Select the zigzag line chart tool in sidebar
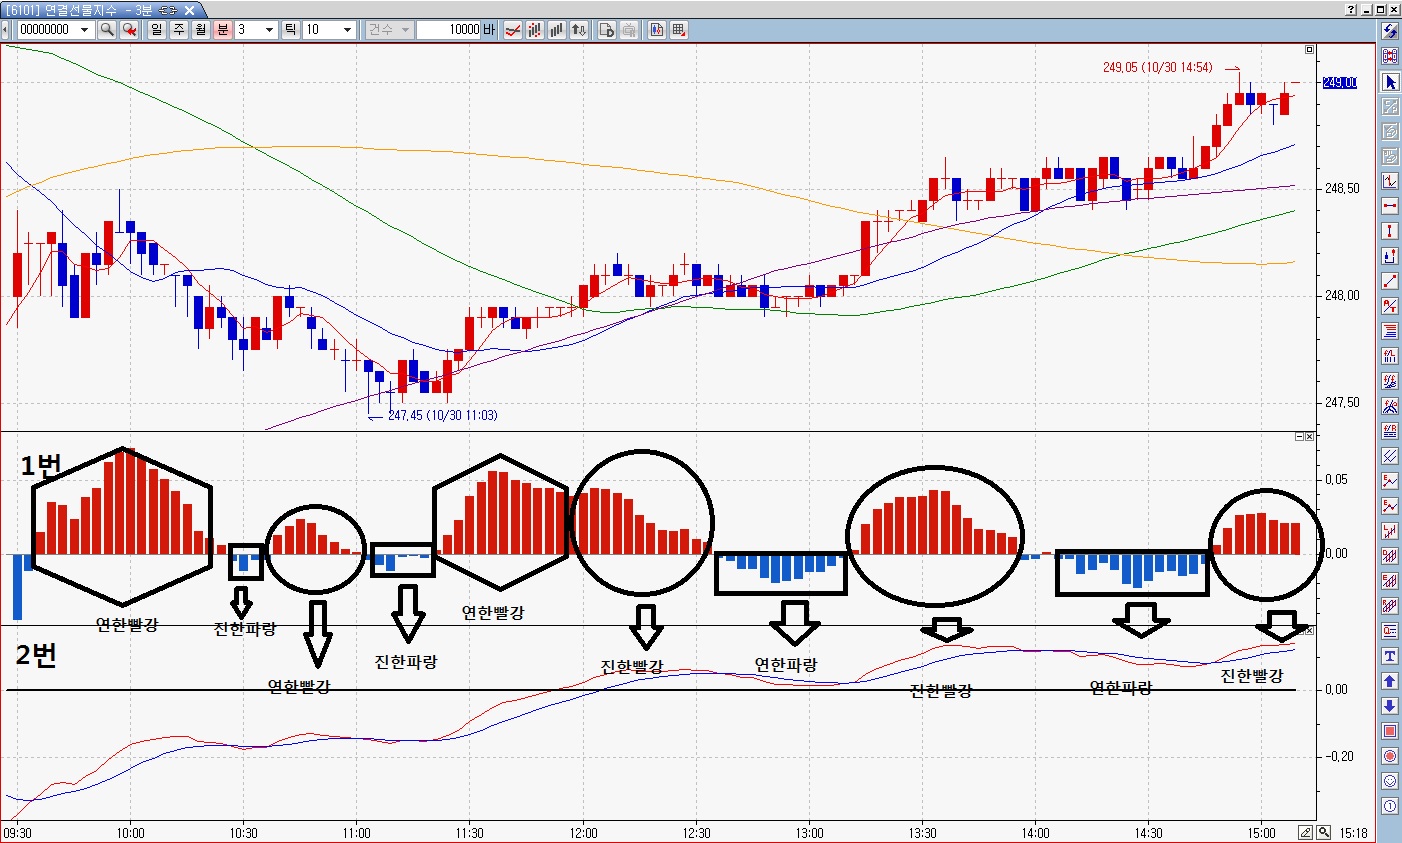Screen dimensions: 1402x843 (x=1390, y=182)
